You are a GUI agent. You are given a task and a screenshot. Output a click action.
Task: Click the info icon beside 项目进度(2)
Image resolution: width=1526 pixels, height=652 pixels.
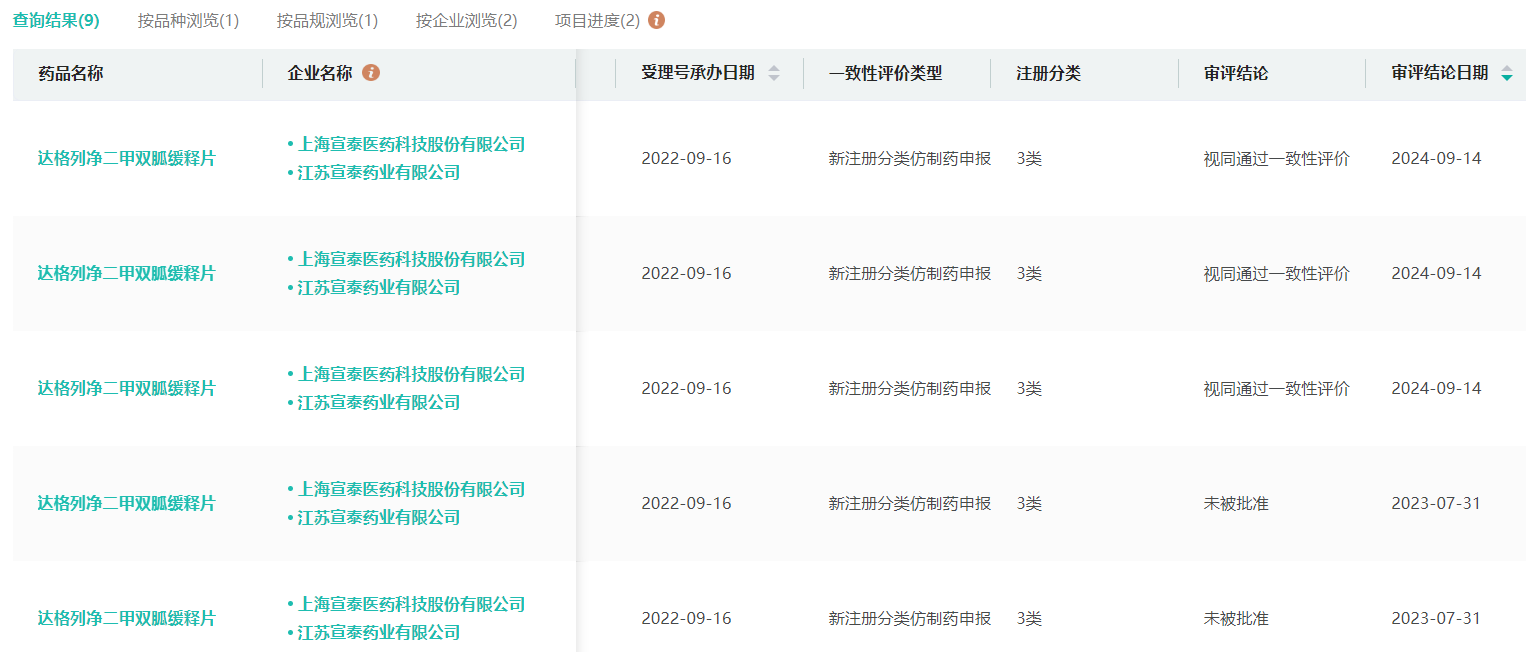tap(656, 20)
